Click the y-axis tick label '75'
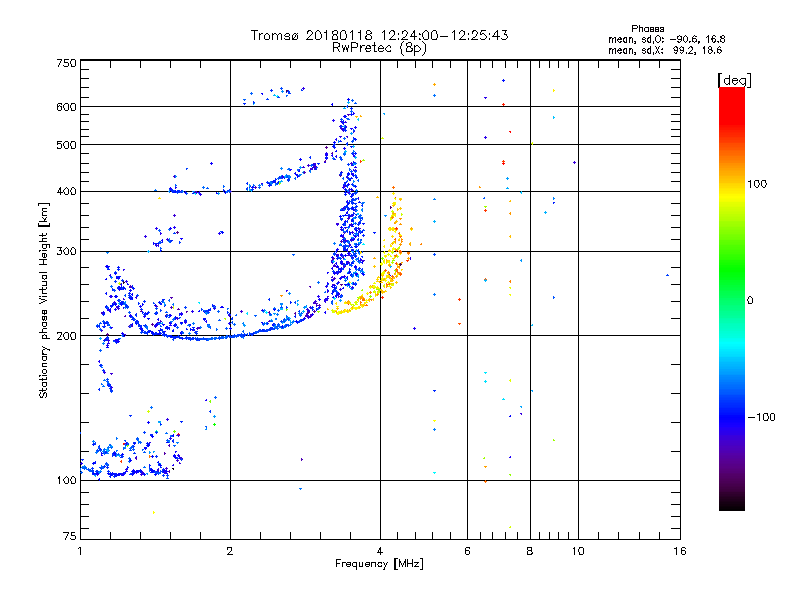The height and width of the screenshot is (600, 800). point(70,536)
